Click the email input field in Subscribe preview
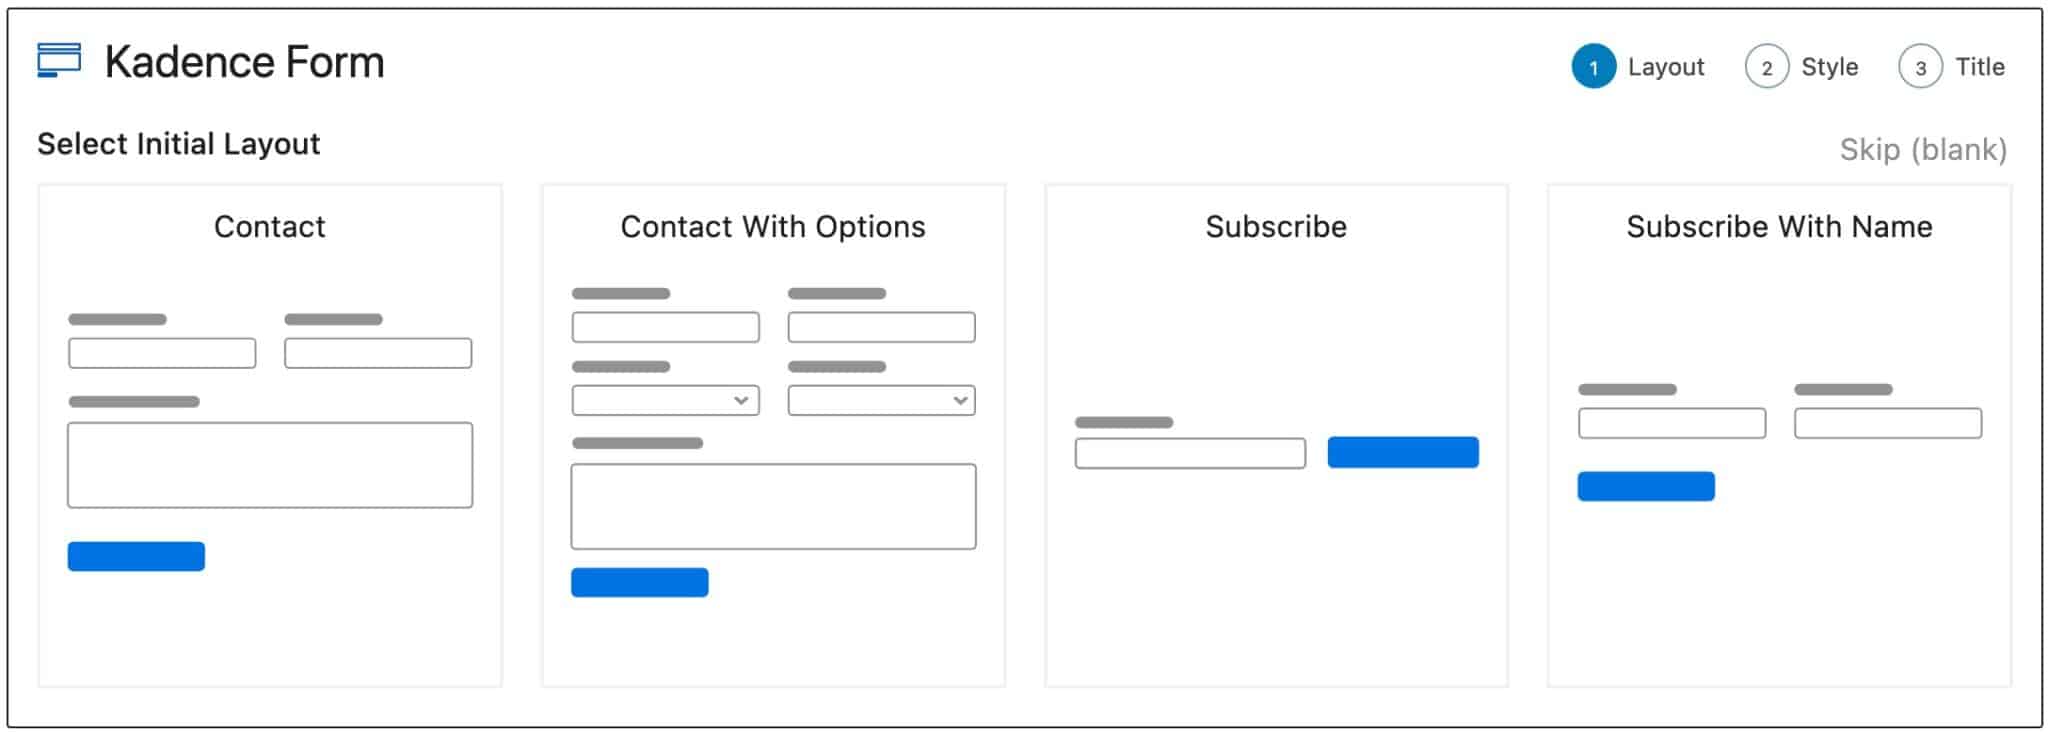The height and width of the screenshot is (732, 2048). (1188, 453)
